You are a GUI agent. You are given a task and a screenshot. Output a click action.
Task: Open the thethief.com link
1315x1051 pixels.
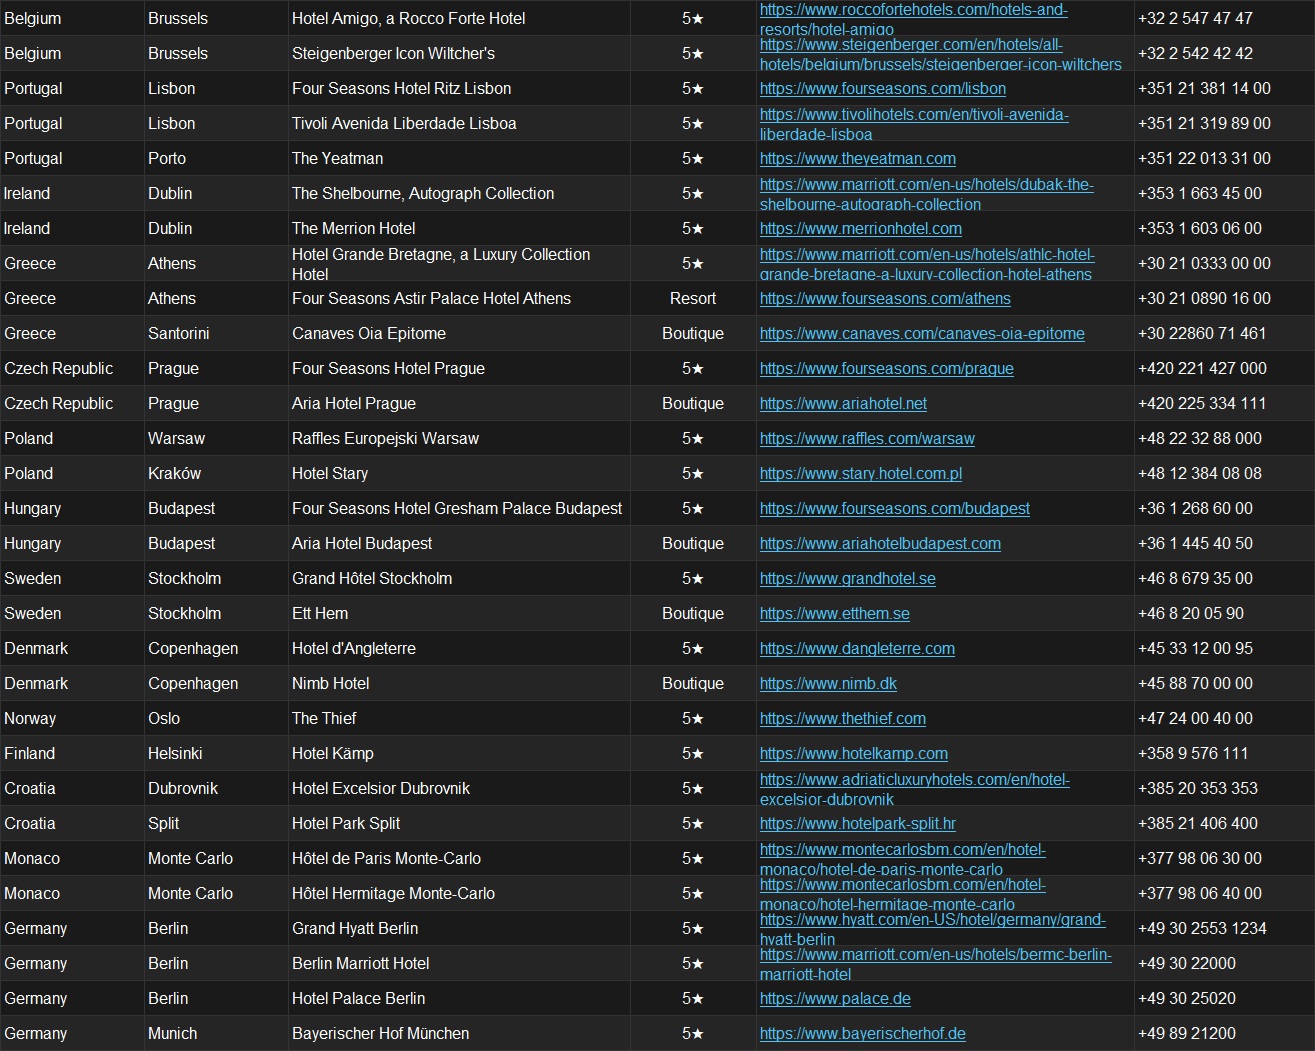843,718
